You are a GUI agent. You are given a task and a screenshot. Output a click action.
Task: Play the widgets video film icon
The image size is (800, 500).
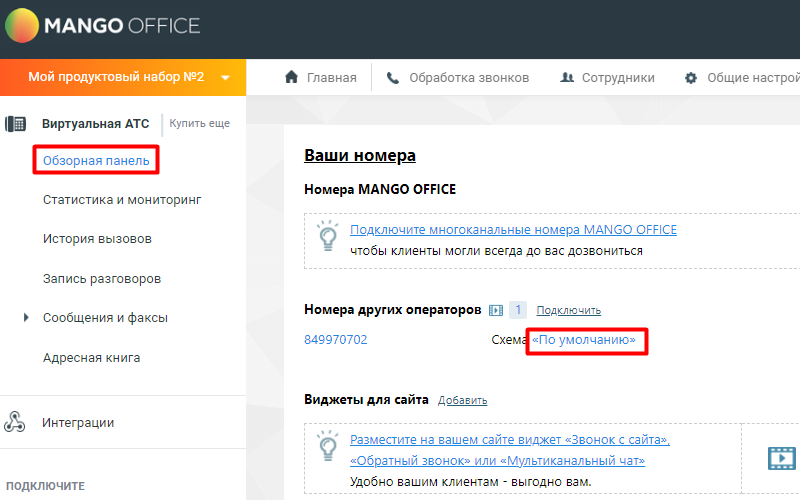(782, 458)
